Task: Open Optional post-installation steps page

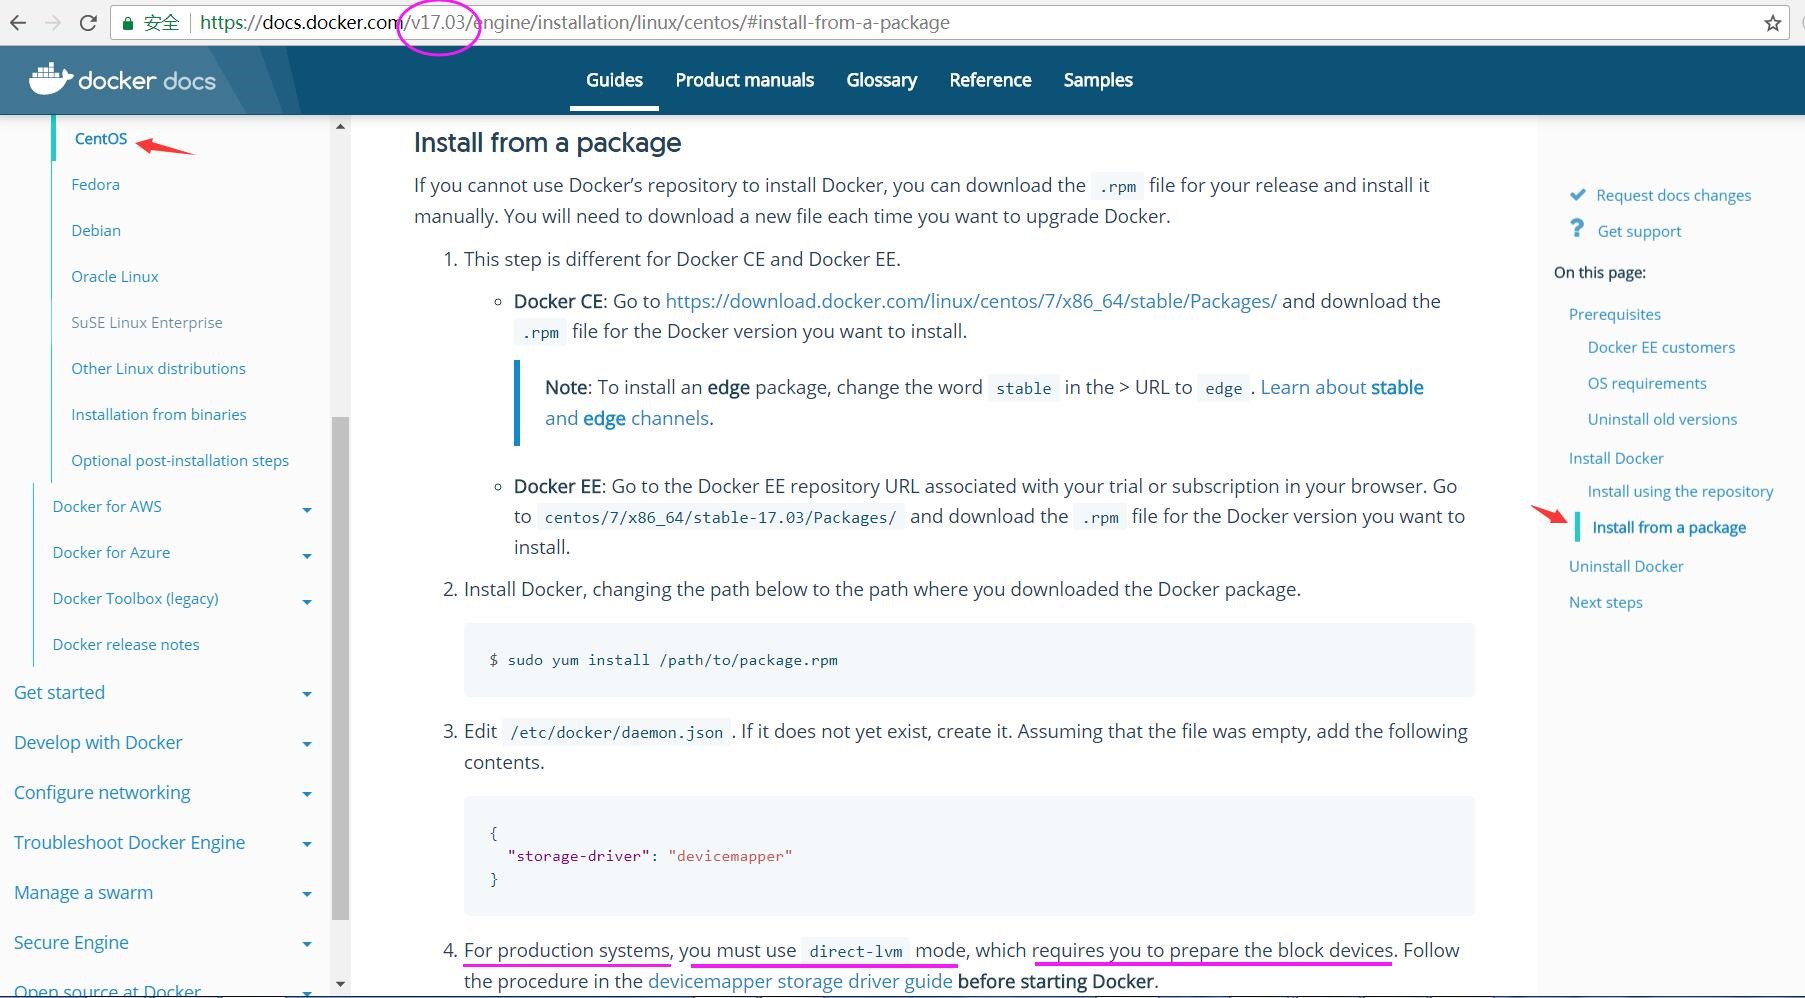Action: click(x=180, y=461)
